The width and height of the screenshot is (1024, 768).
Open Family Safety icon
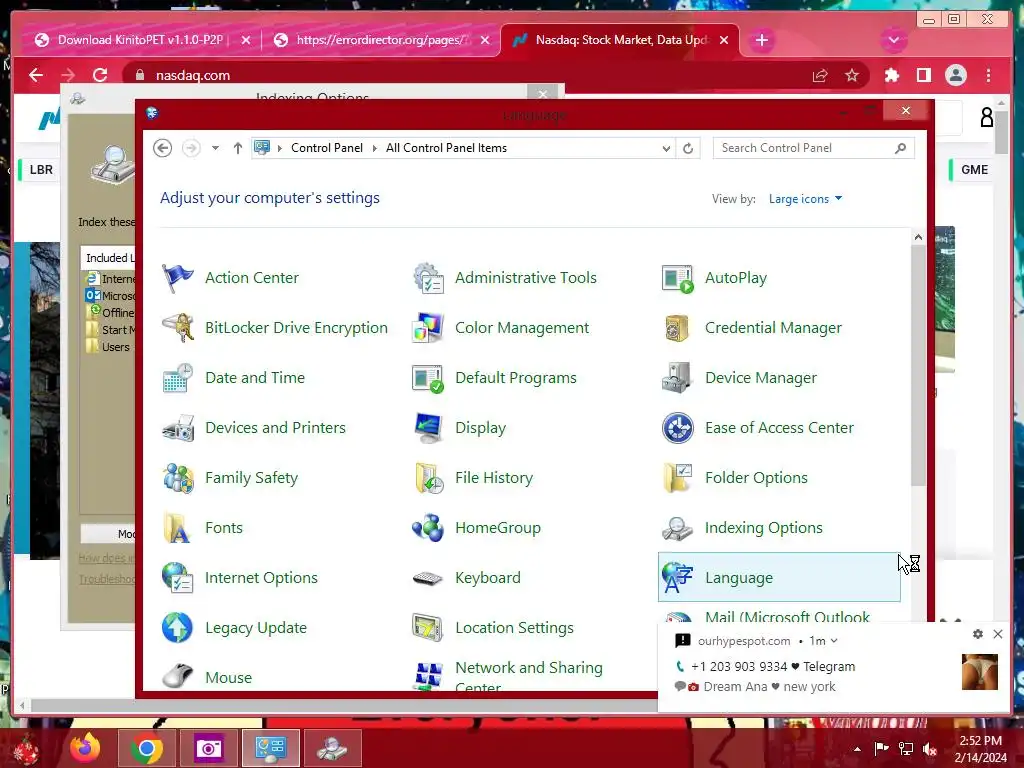tap(178, 478)
